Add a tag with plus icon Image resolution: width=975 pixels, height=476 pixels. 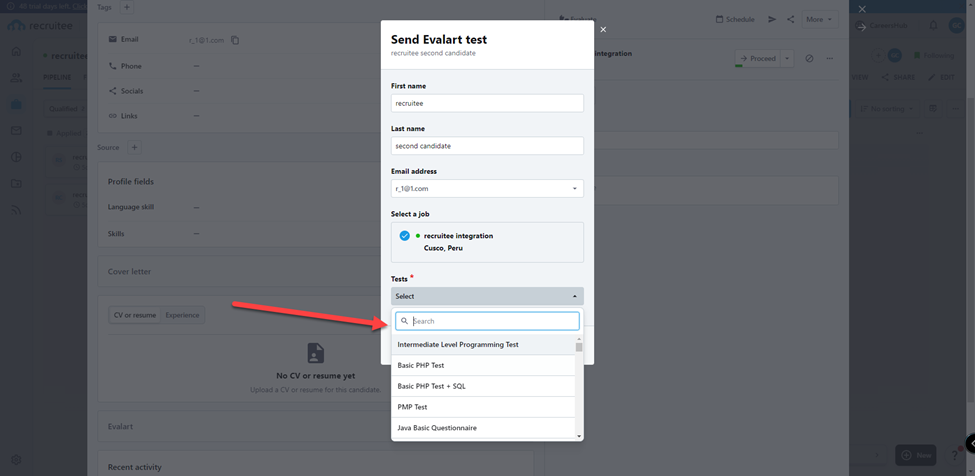[x=127, y=7]
